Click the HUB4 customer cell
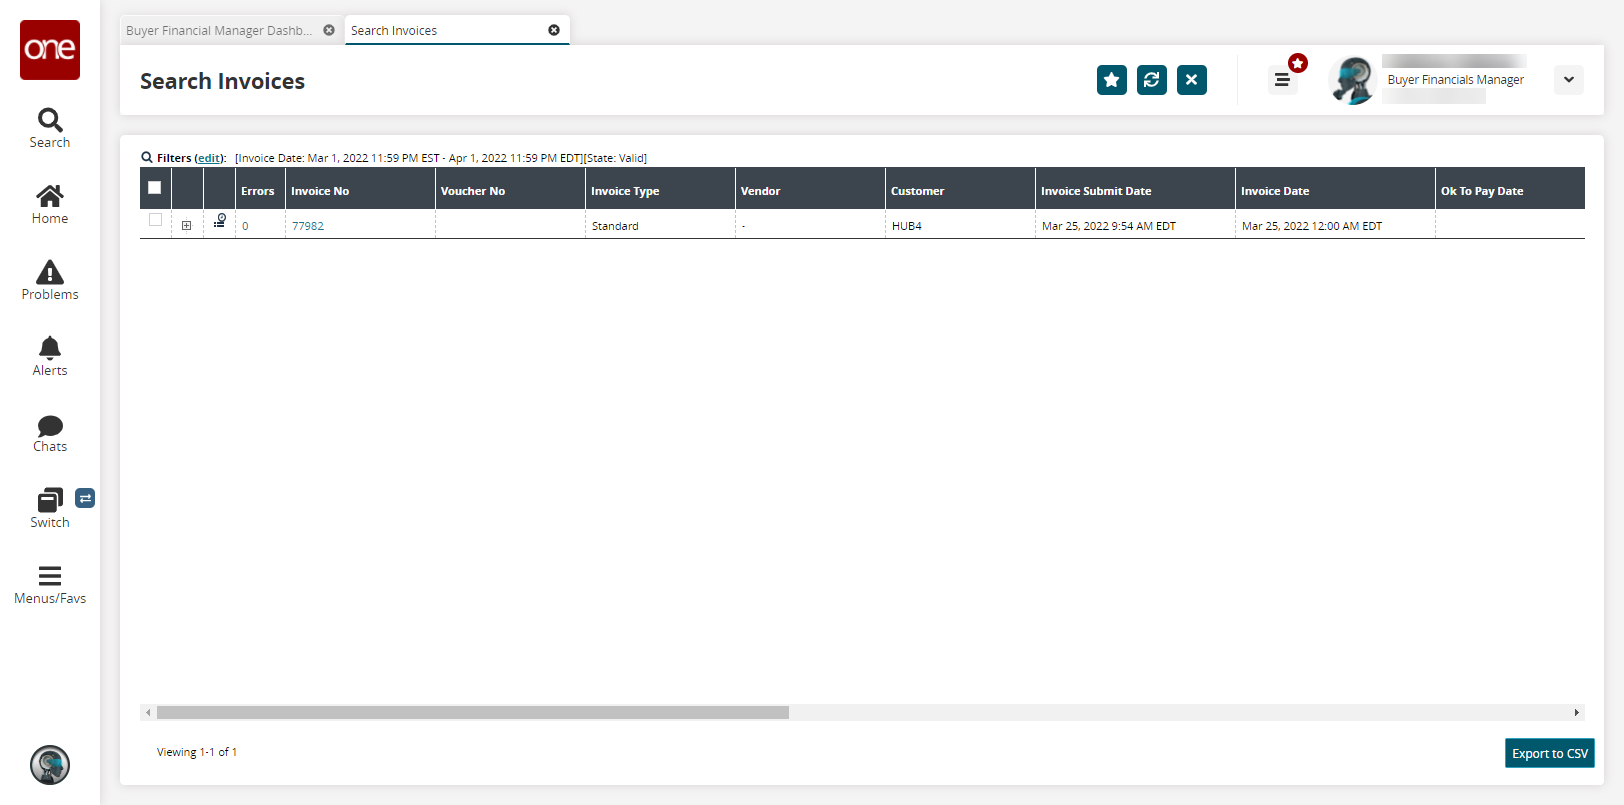 960,226
